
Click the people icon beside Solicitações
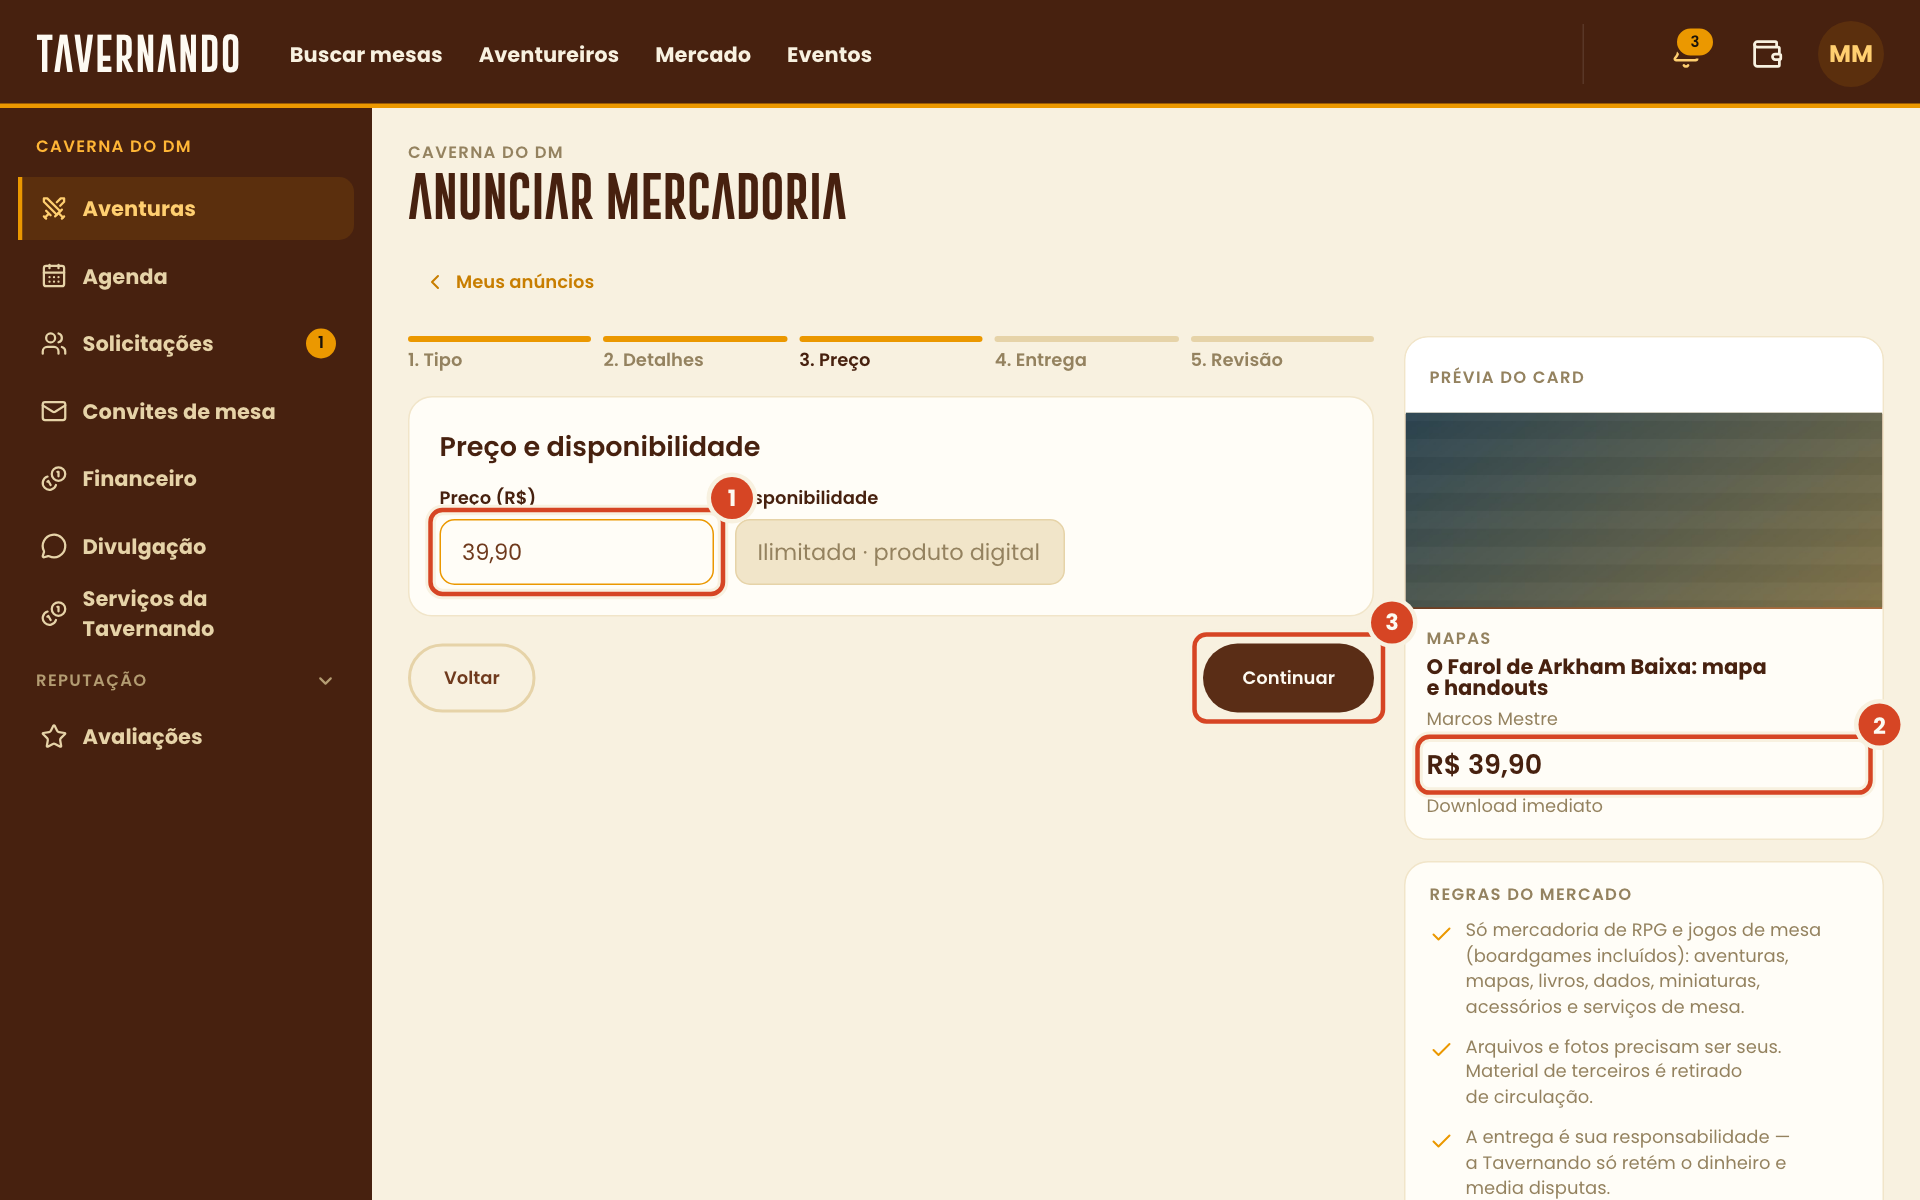point(54,343)
